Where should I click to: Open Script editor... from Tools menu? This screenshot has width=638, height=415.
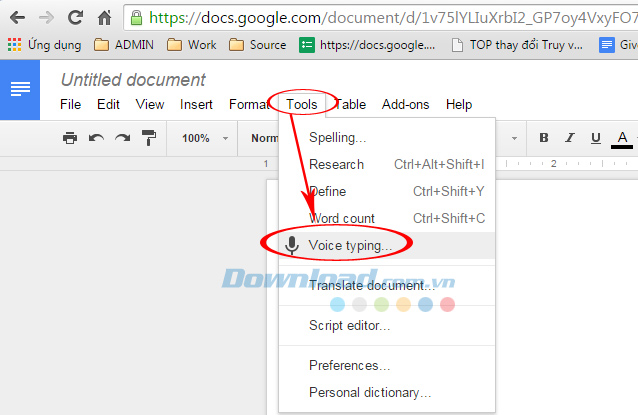click(x=387, y=325)
